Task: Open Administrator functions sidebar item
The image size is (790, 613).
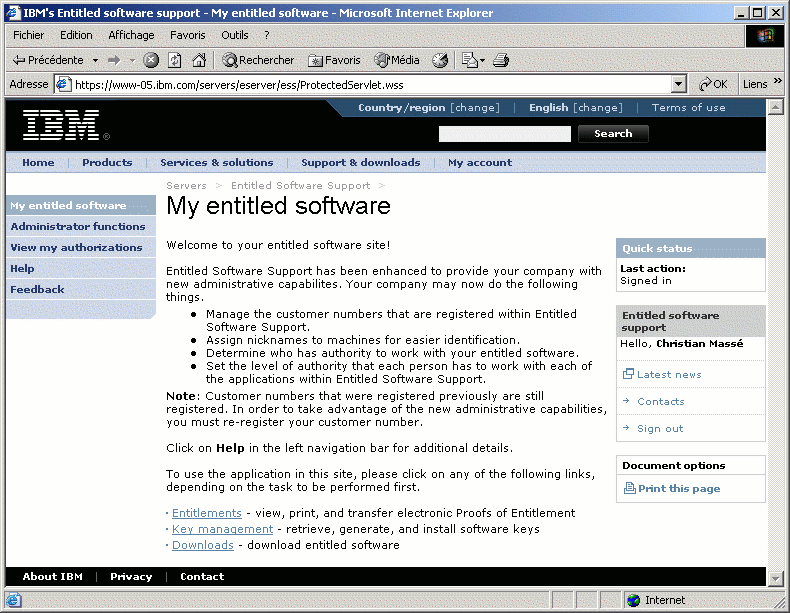Action: pyautogui.click(x=81, y=226)
